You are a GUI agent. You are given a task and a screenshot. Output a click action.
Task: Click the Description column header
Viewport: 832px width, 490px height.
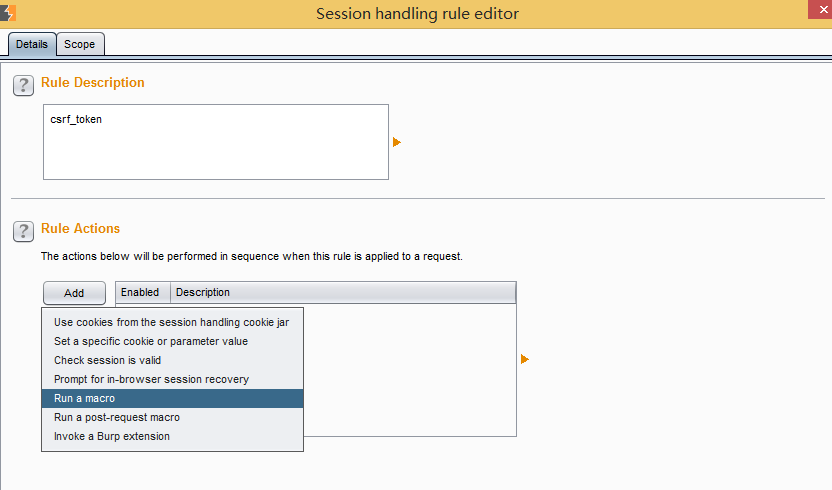tap(343, 293)
